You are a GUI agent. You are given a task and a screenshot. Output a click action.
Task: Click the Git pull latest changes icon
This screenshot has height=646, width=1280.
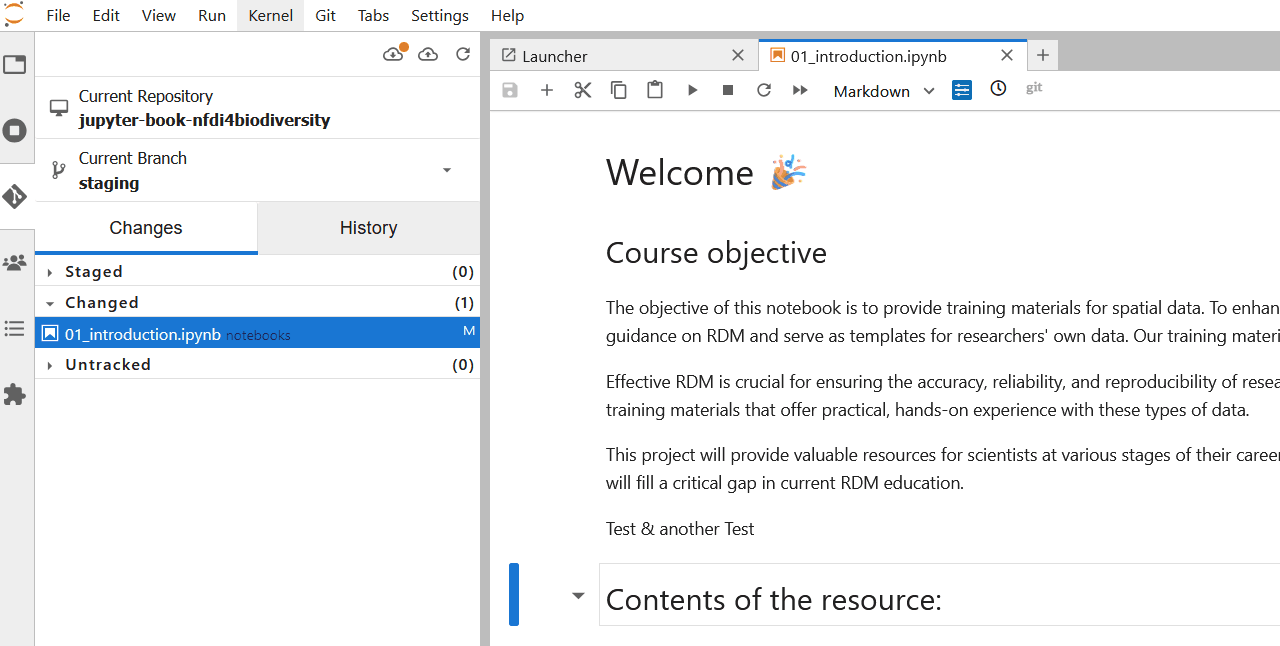393,54
